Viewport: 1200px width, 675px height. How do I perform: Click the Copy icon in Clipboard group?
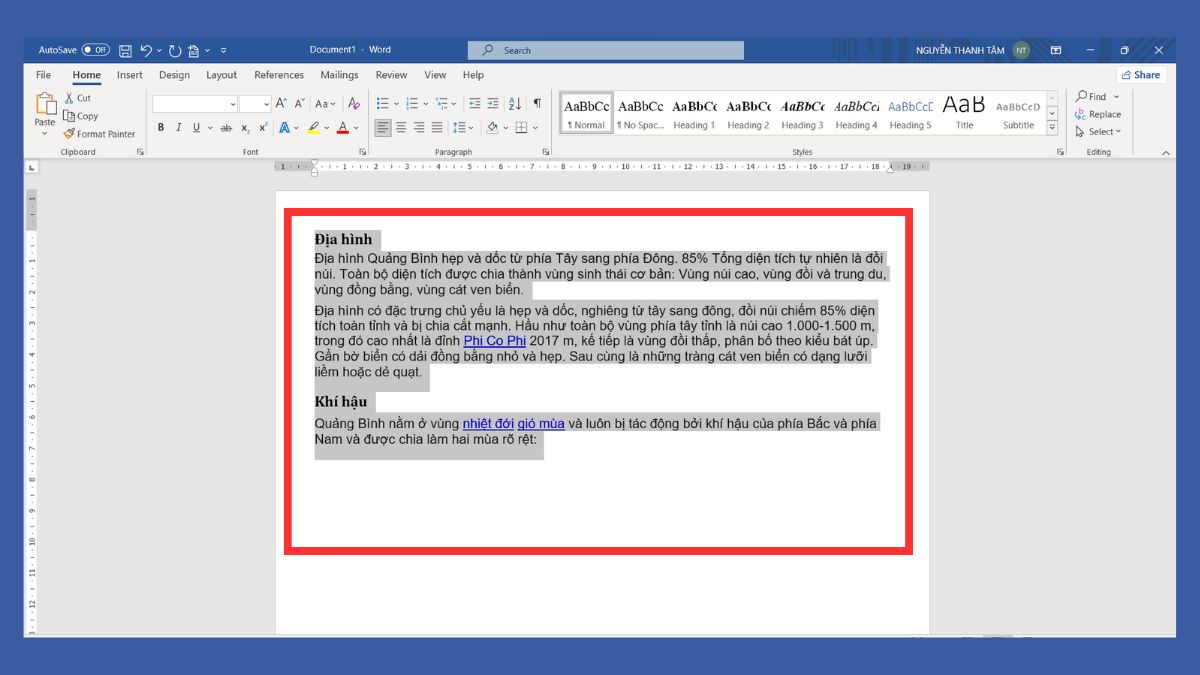click(x=69, y=116)
